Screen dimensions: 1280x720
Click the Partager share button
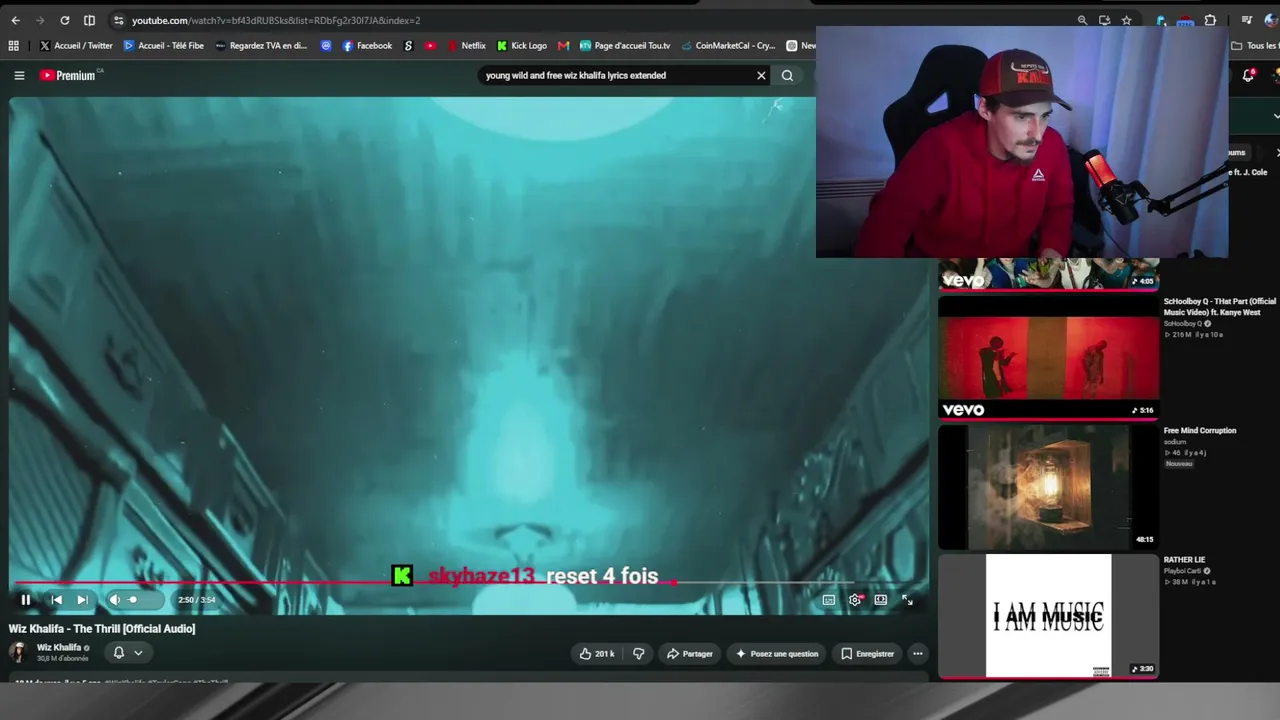pyautogui.click(x=690, y=654)
